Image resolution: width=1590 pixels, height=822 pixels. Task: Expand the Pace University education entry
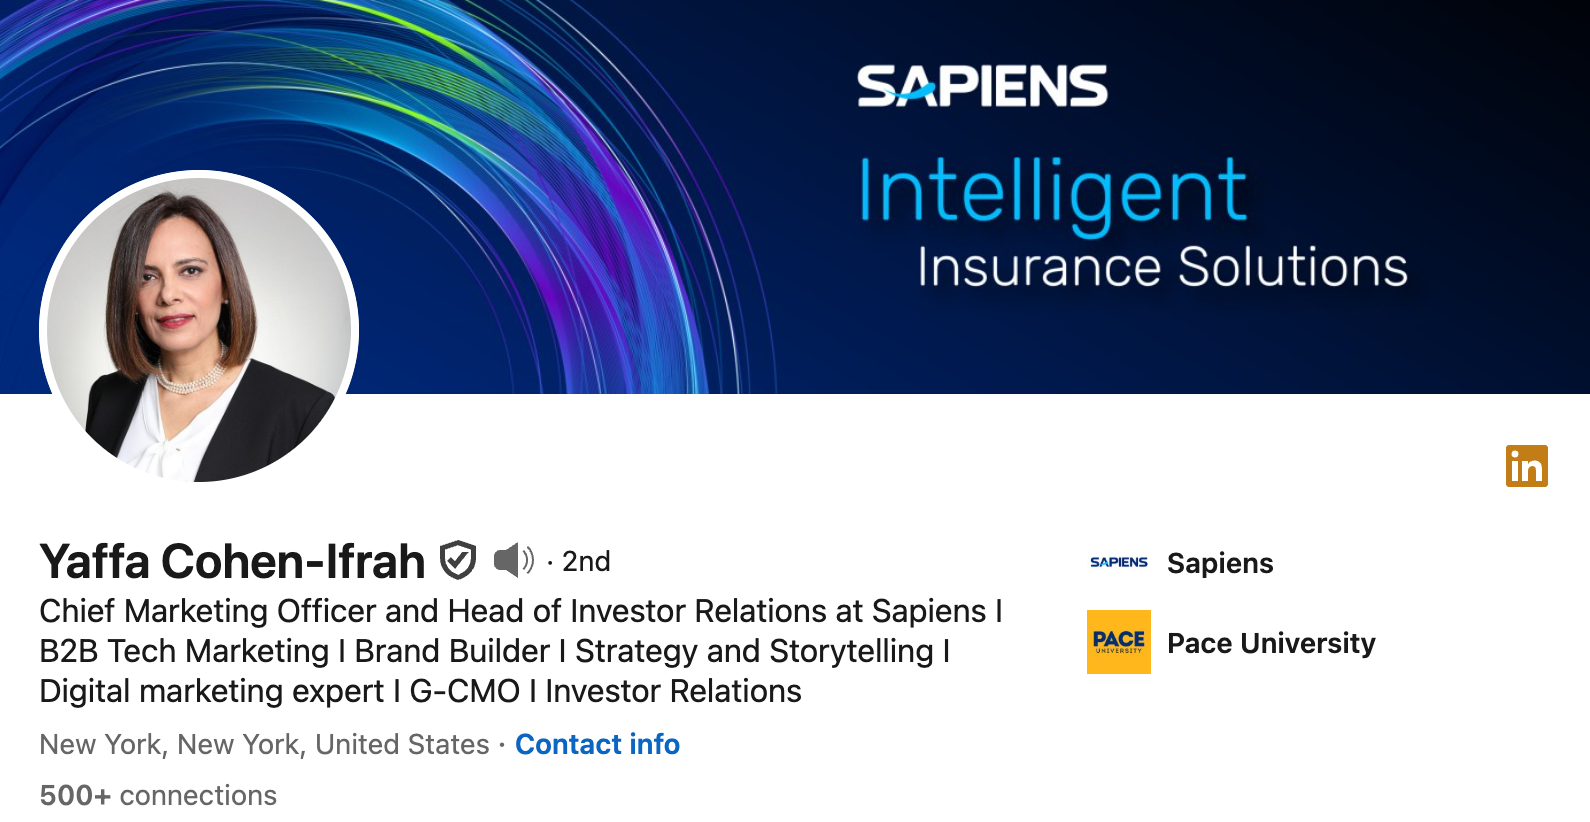click(1270, 643)
